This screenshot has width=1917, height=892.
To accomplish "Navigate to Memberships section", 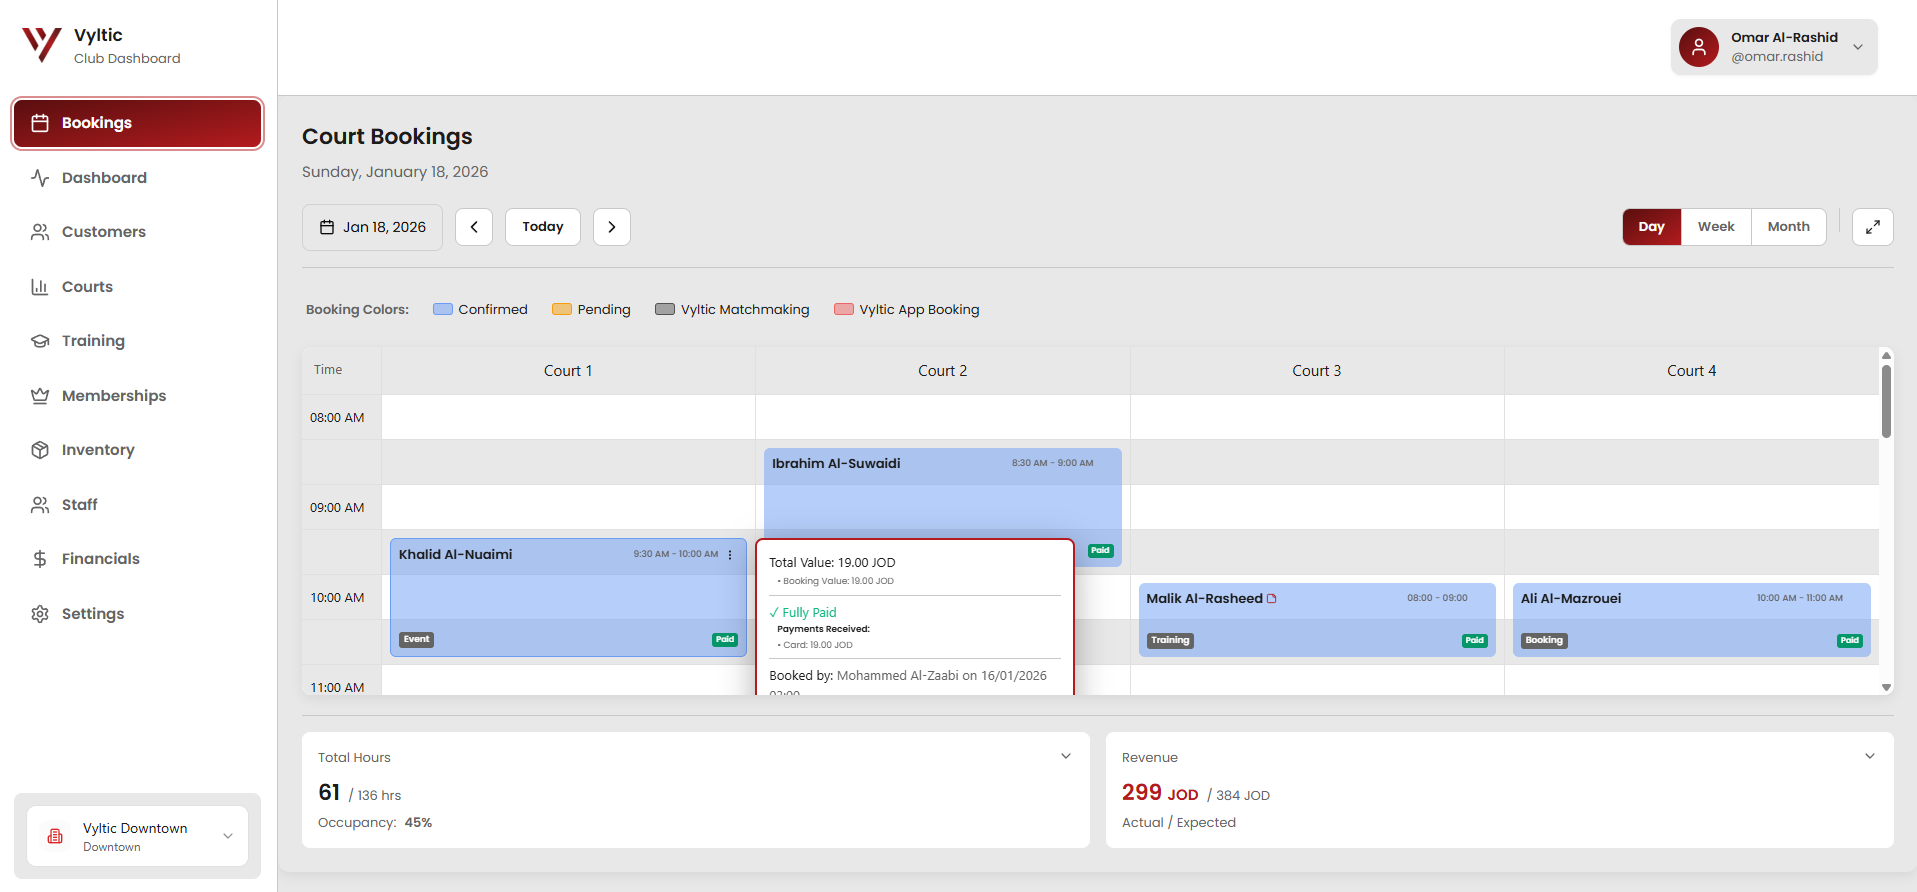I will (x=113, y=396).
